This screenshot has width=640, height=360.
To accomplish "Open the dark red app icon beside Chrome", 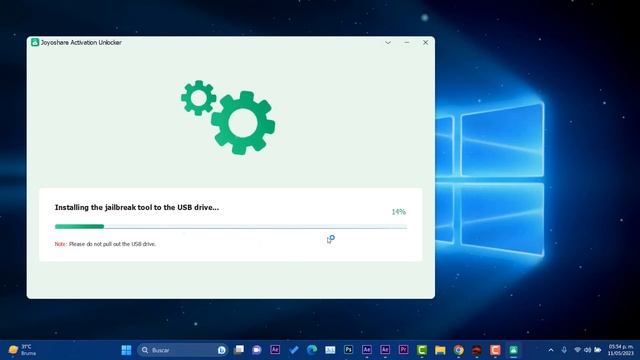I will click(477, 350).
